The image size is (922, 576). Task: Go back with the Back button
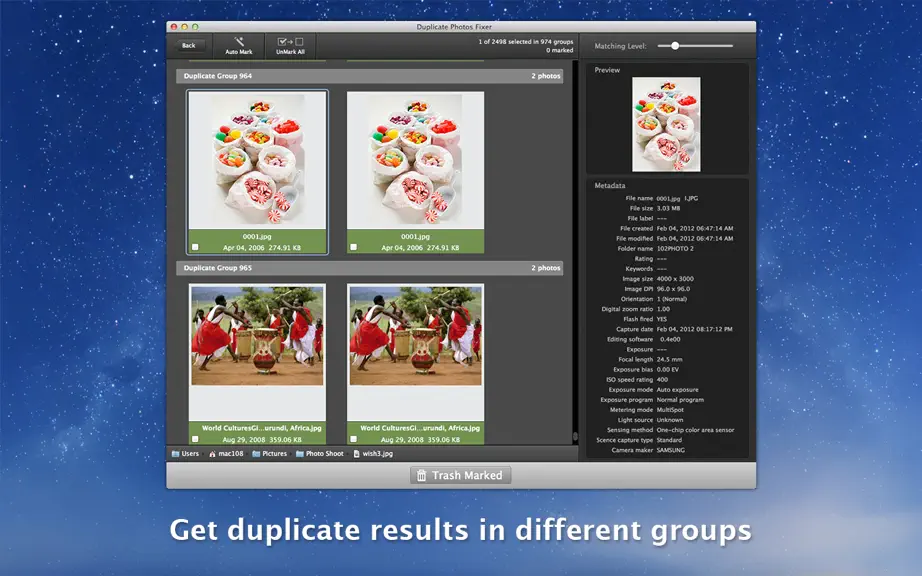[x=189, y=45]
